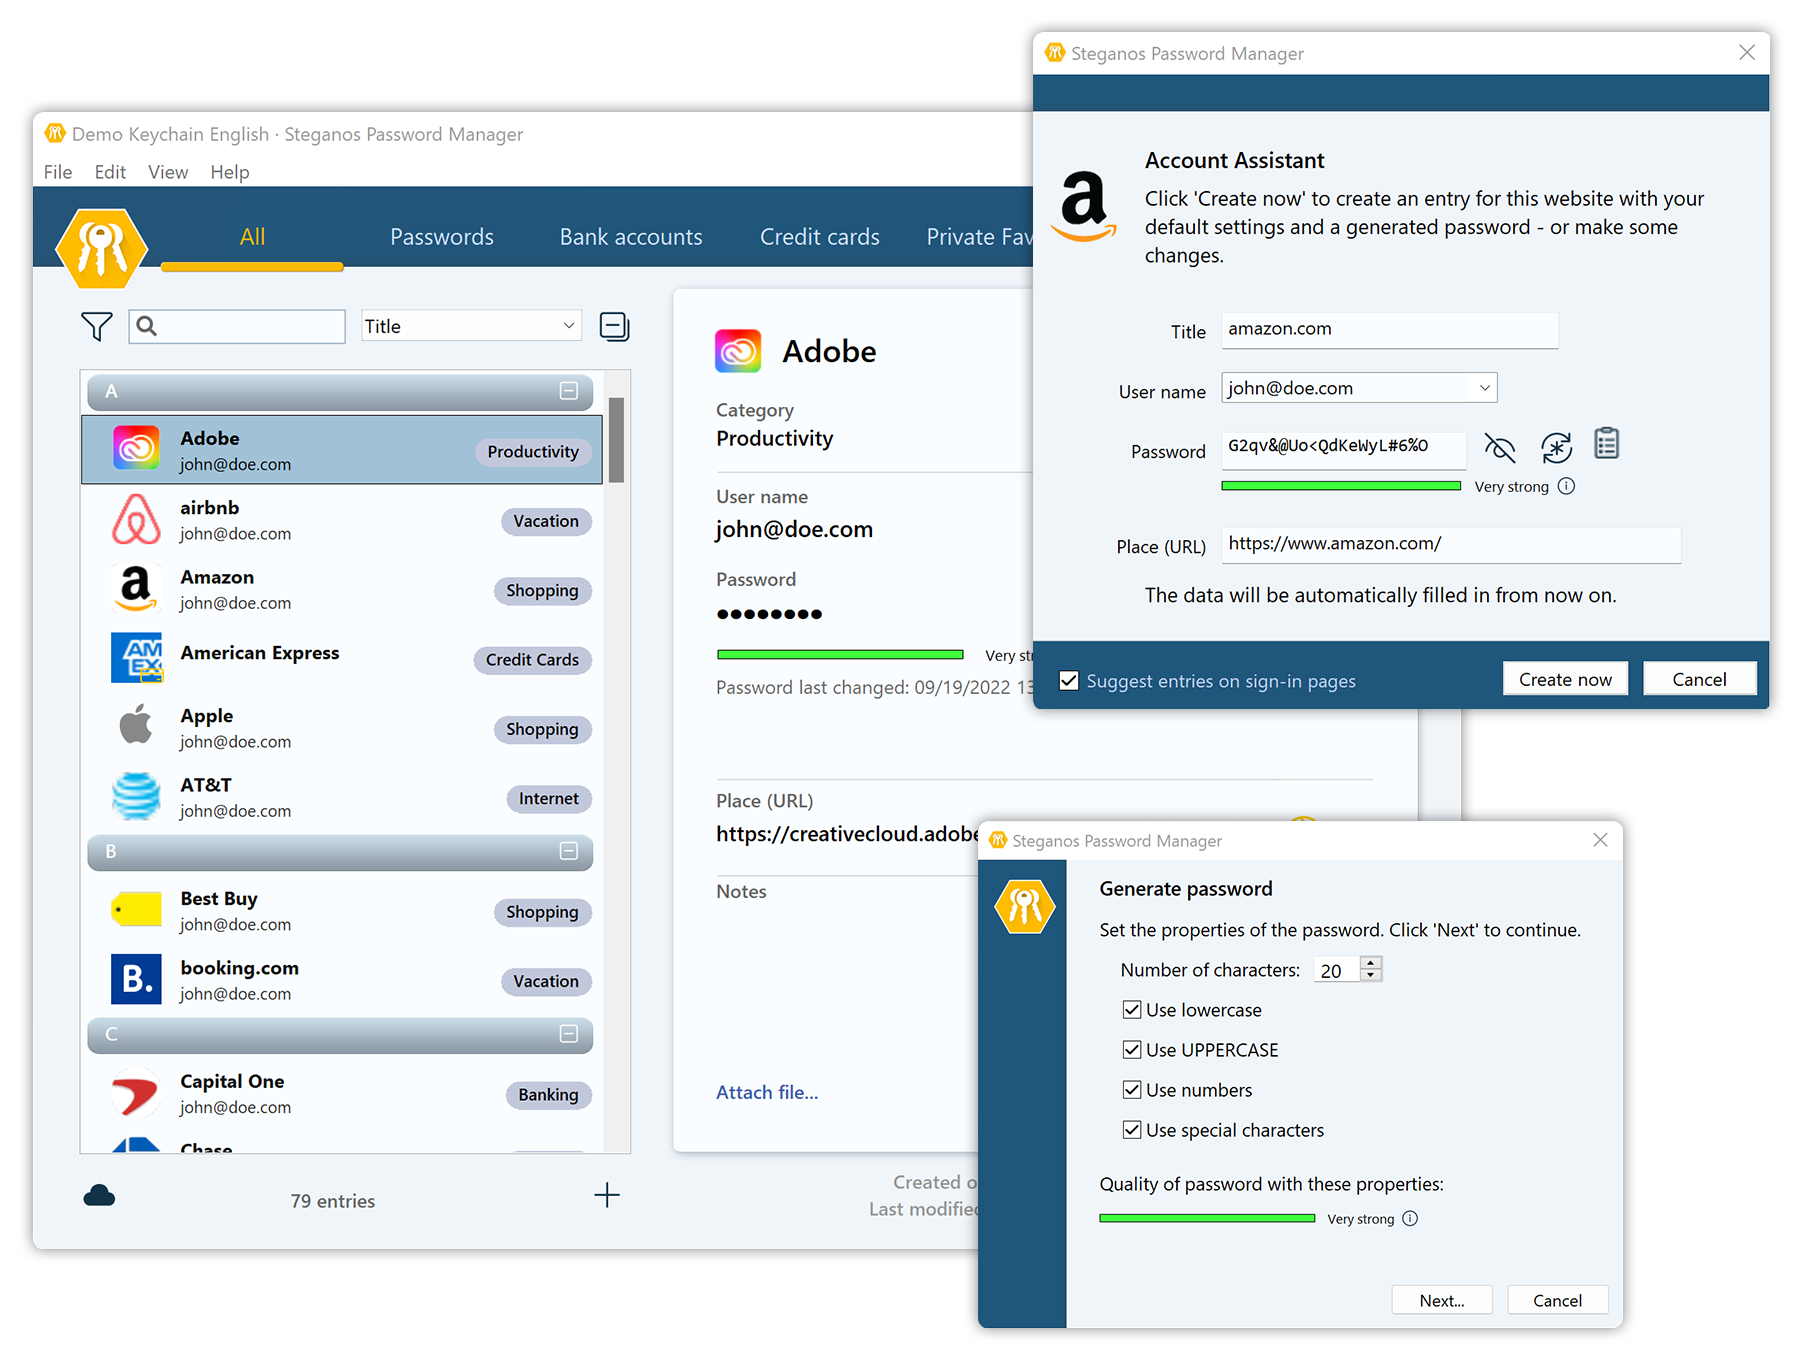Open the View menu
Viewport: 1804px width, 1360px height.
pyautogui.click(x=168, y=172)
